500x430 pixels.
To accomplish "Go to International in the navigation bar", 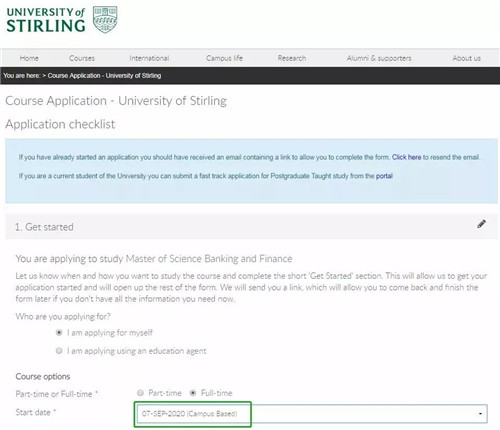I will [x=149, y=58].
